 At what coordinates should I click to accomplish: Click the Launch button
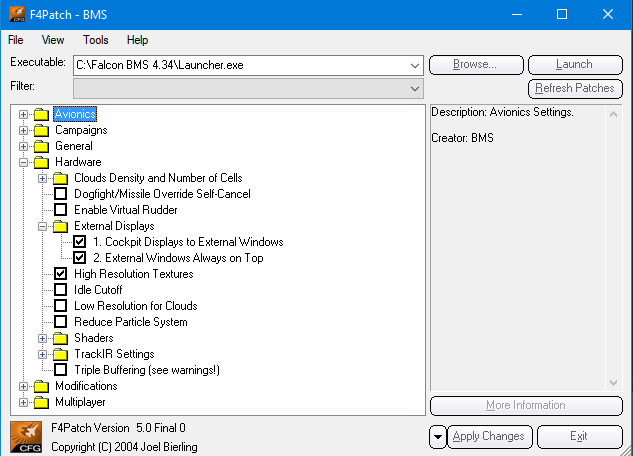(x=574, y=65)
